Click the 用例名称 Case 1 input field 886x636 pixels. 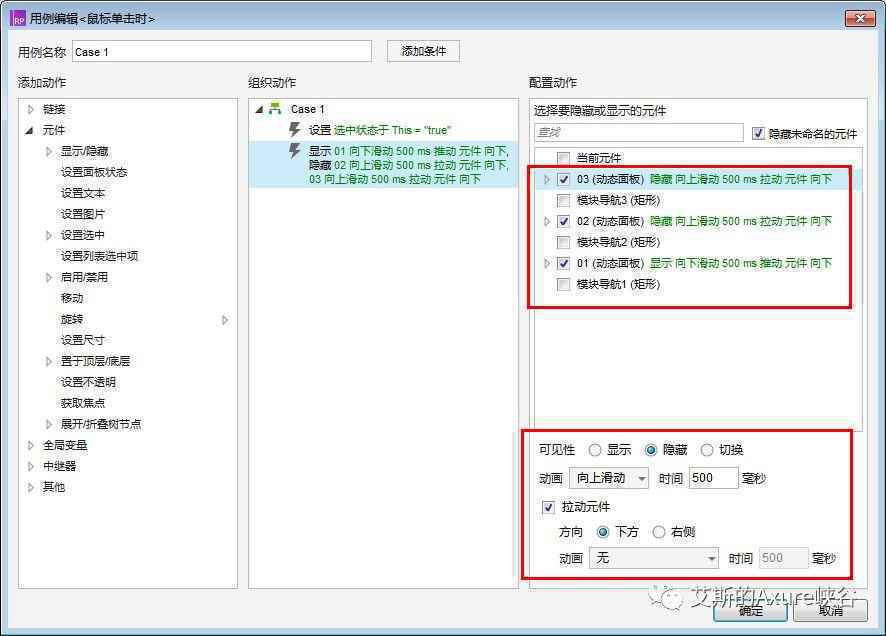pyautogui.click(x=222, y=51)
